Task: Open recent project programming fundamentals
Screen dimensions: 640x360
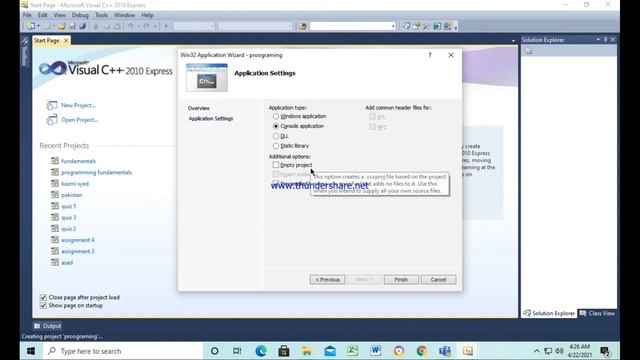Action: 96,172
